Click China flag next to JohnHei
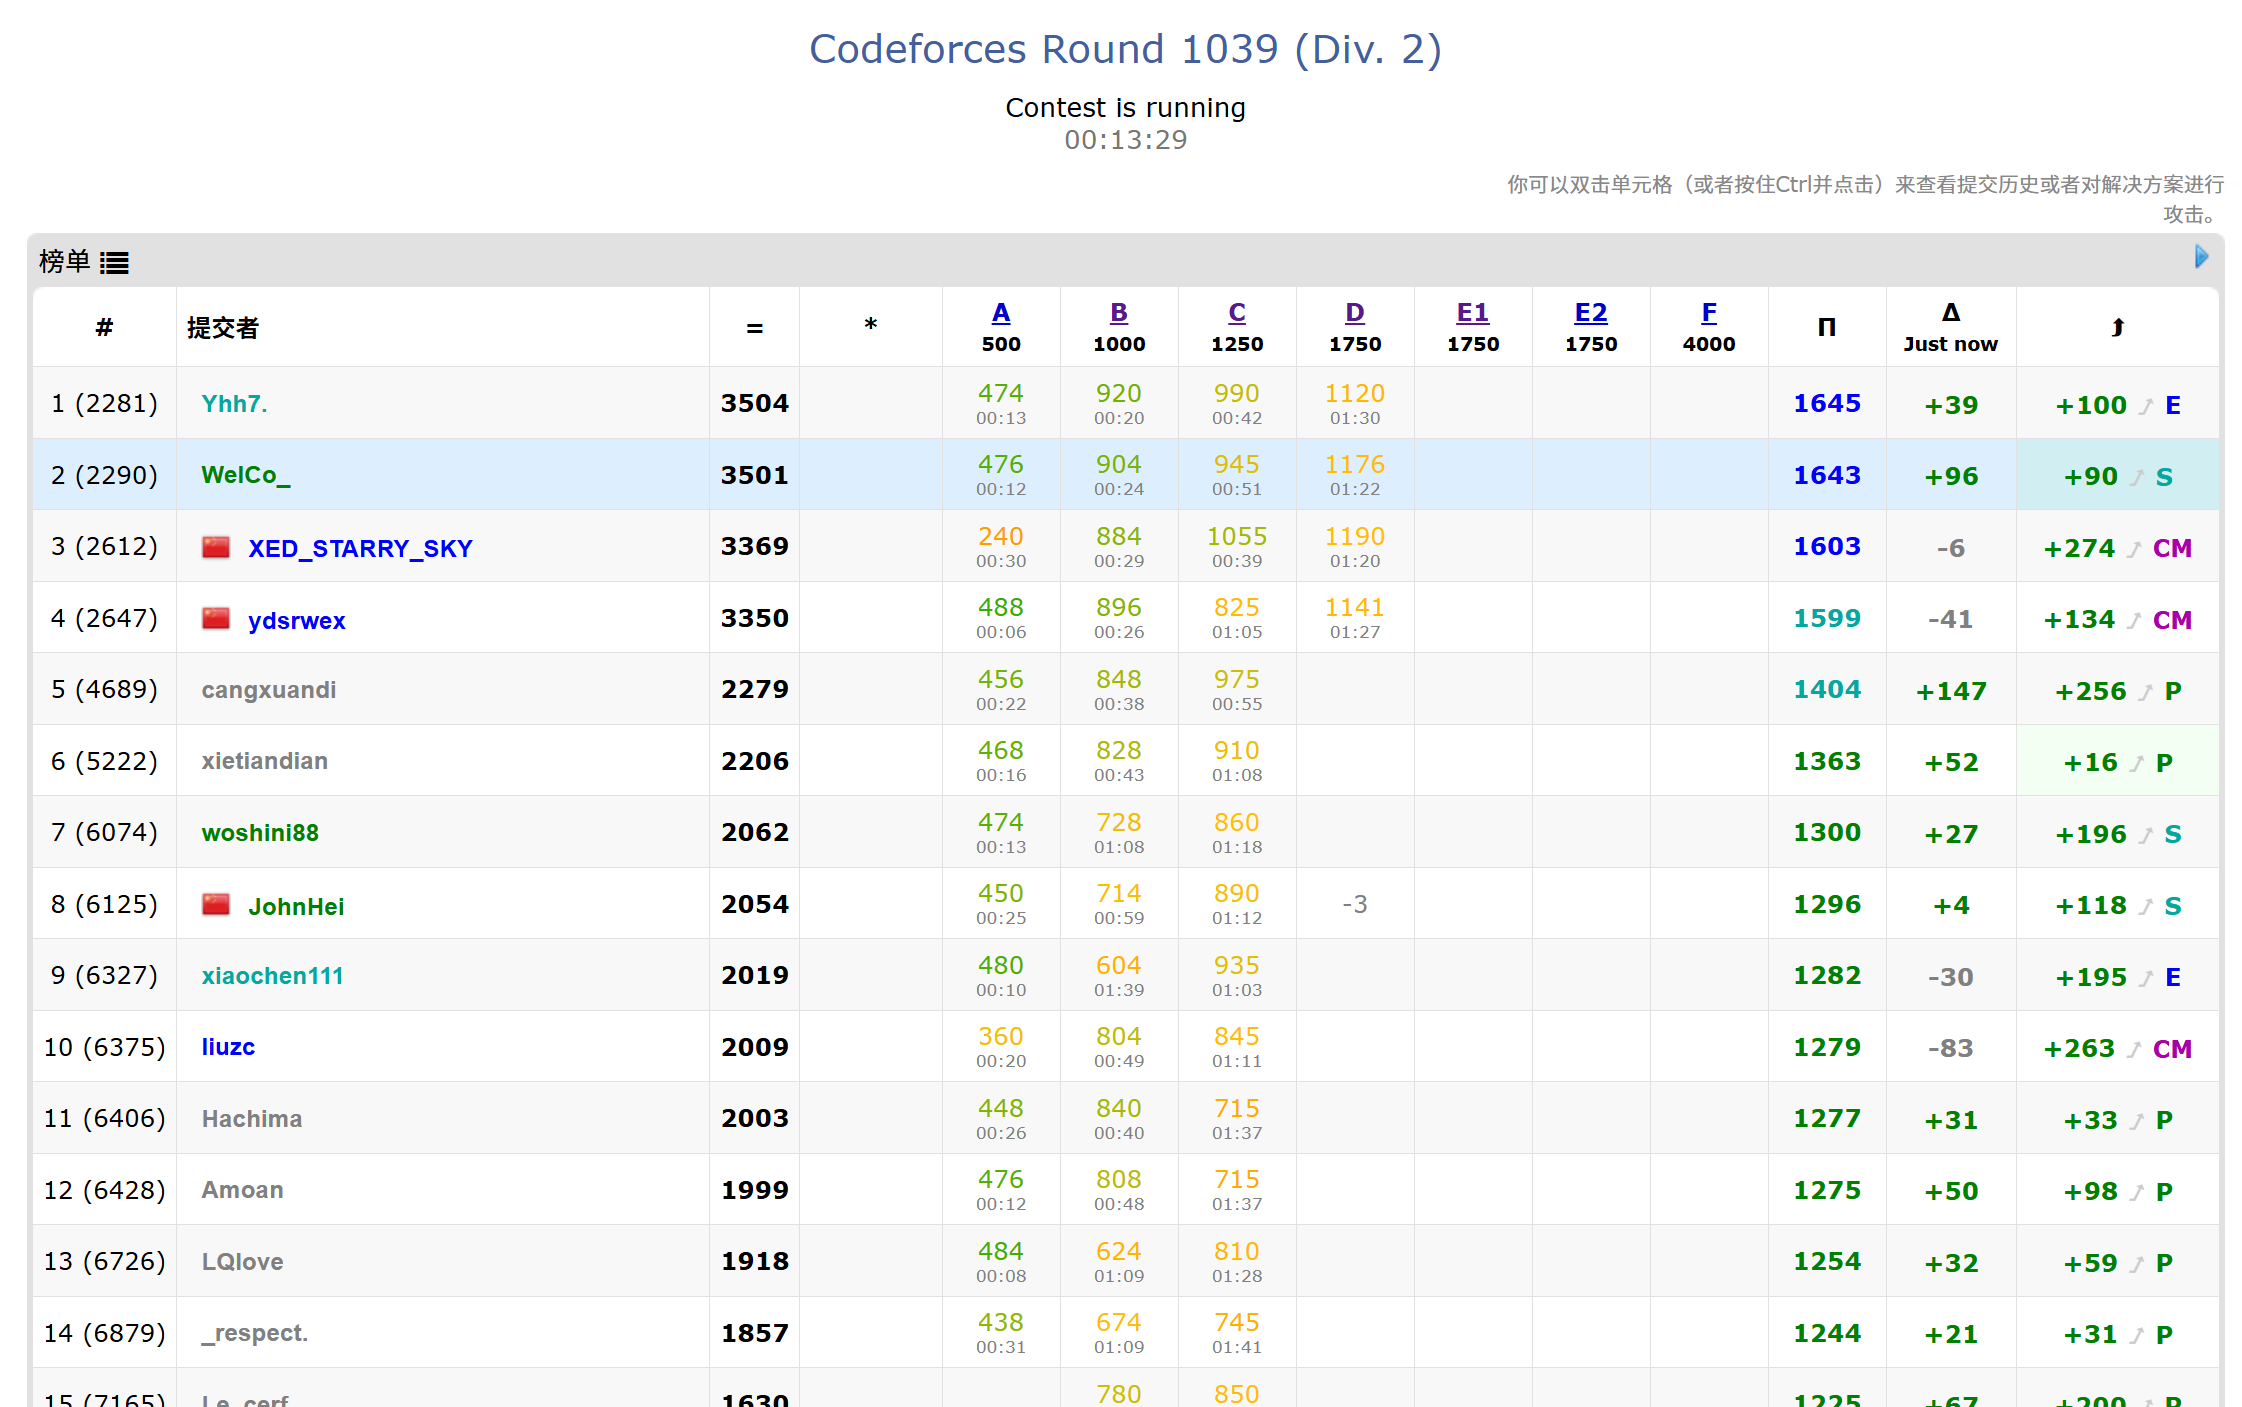 (216, 905)
